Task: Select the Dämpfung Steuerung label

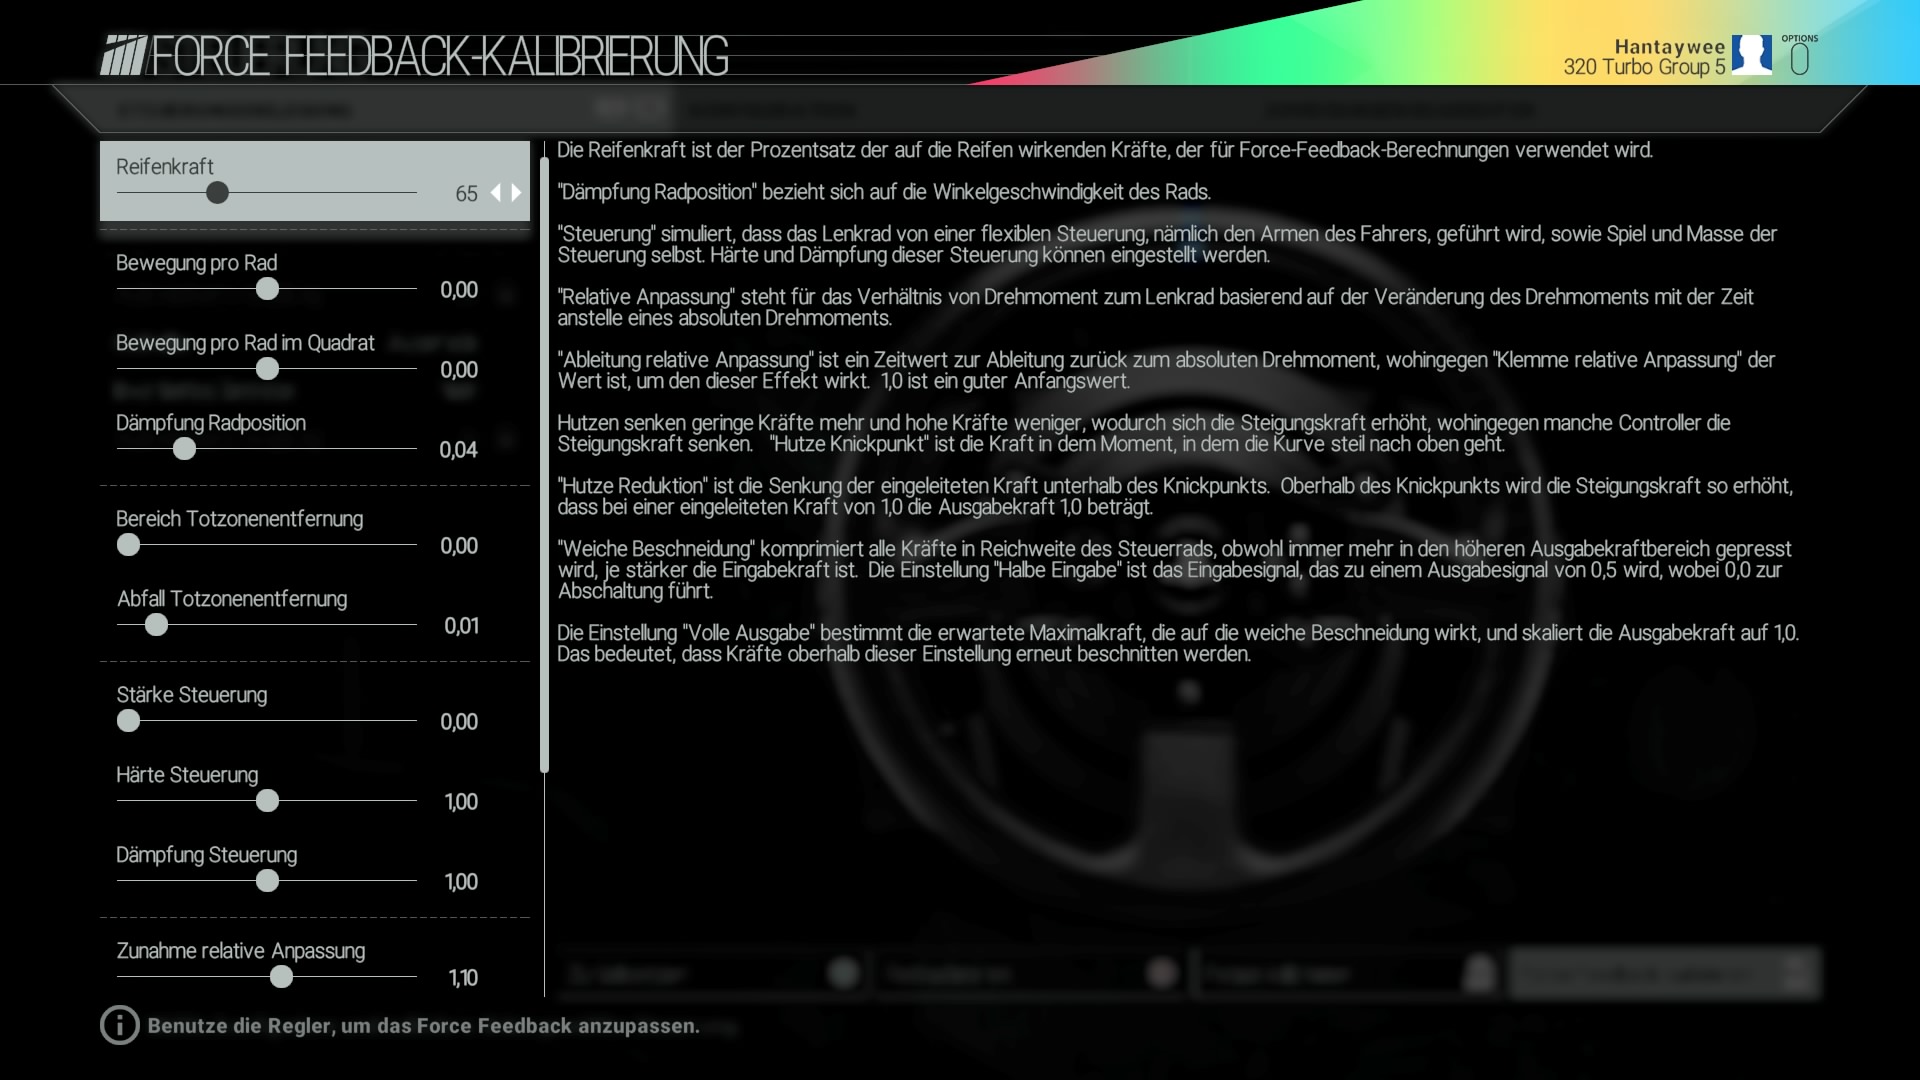Action: click(x=207, y=855)
